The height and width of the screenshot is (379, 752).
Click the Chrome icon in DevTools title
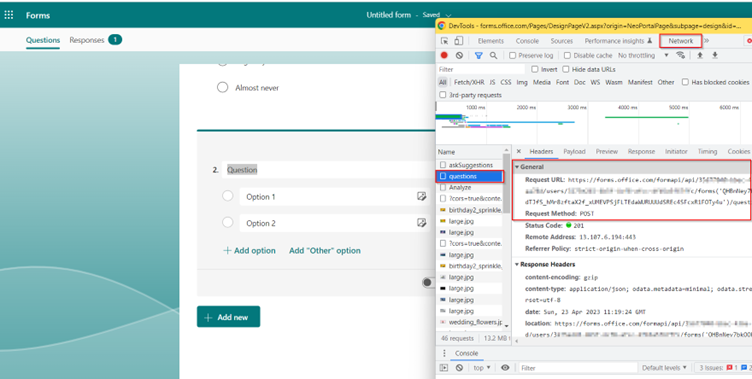pos(441,26)
